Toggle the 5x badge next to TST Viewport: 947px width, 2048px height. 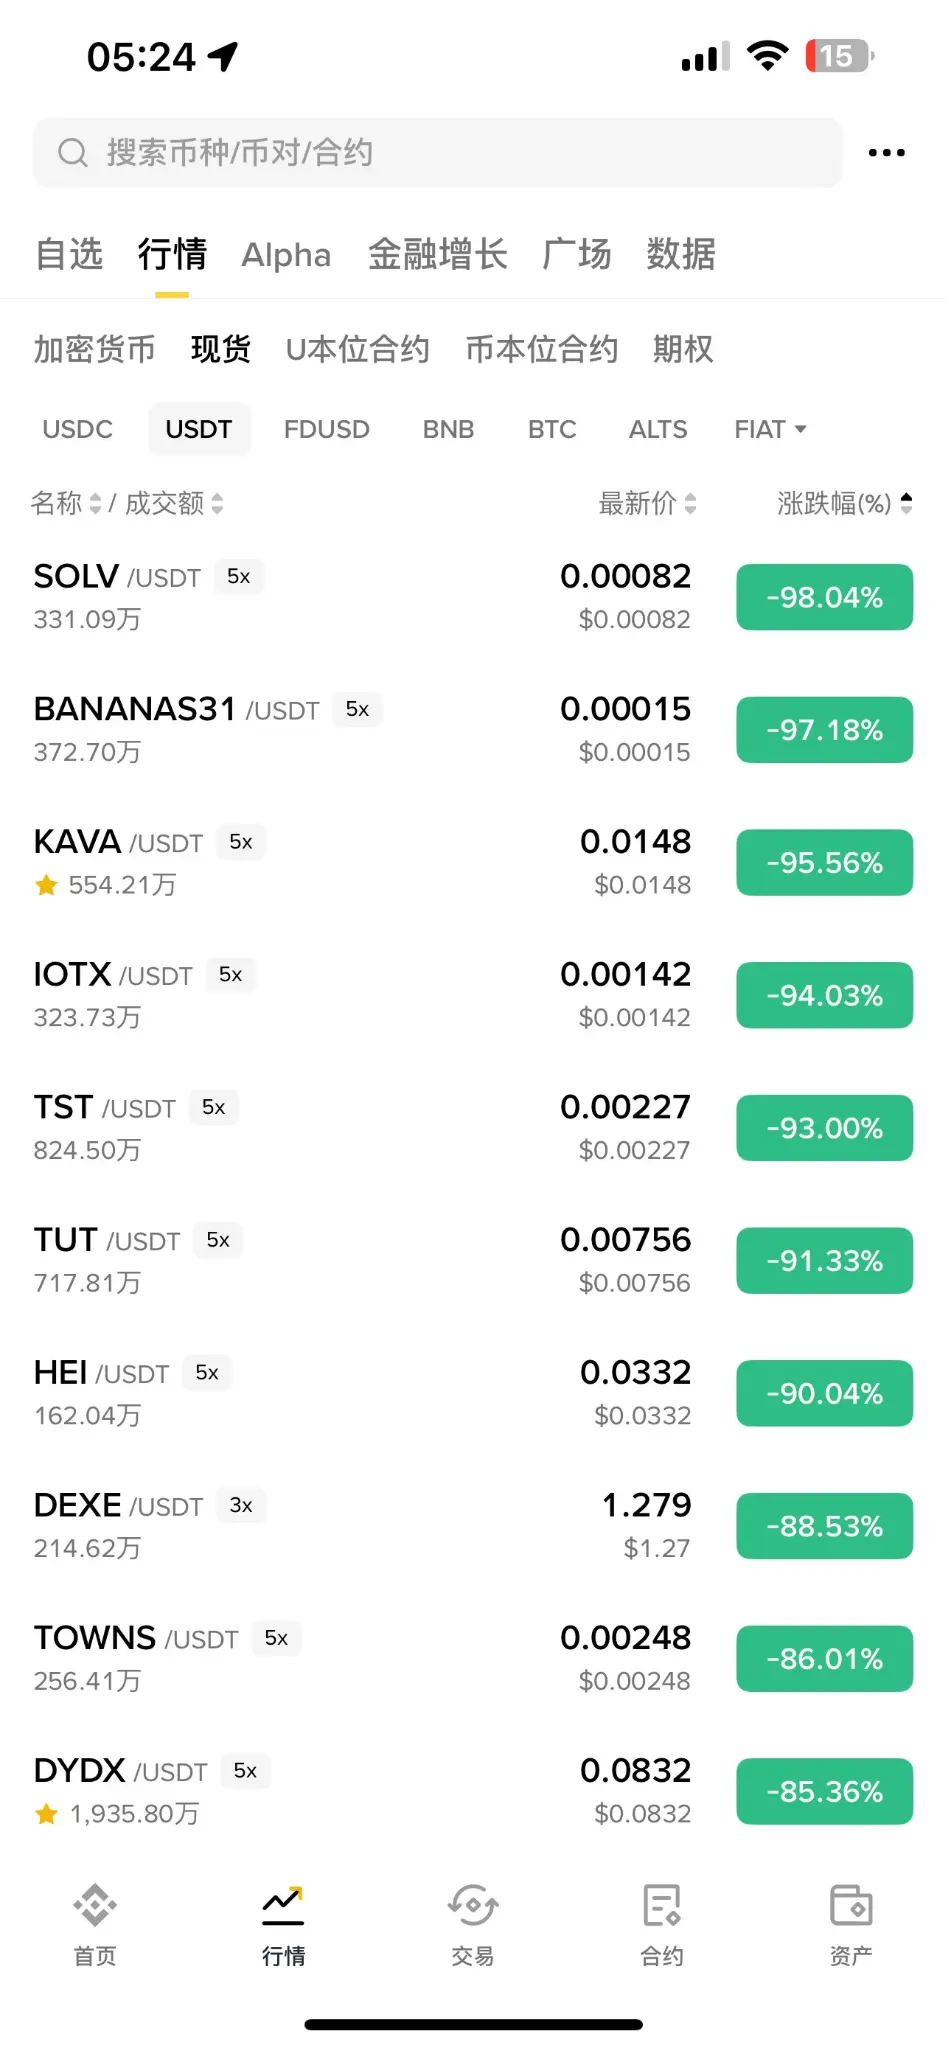click(x=213, y=1108)
